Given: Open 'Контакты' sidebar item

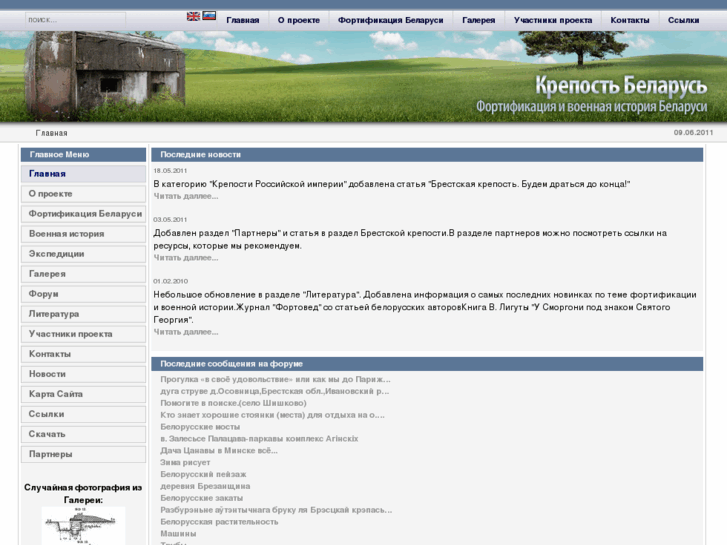Looking at the screenshot, I should click(x=83, y=354).
